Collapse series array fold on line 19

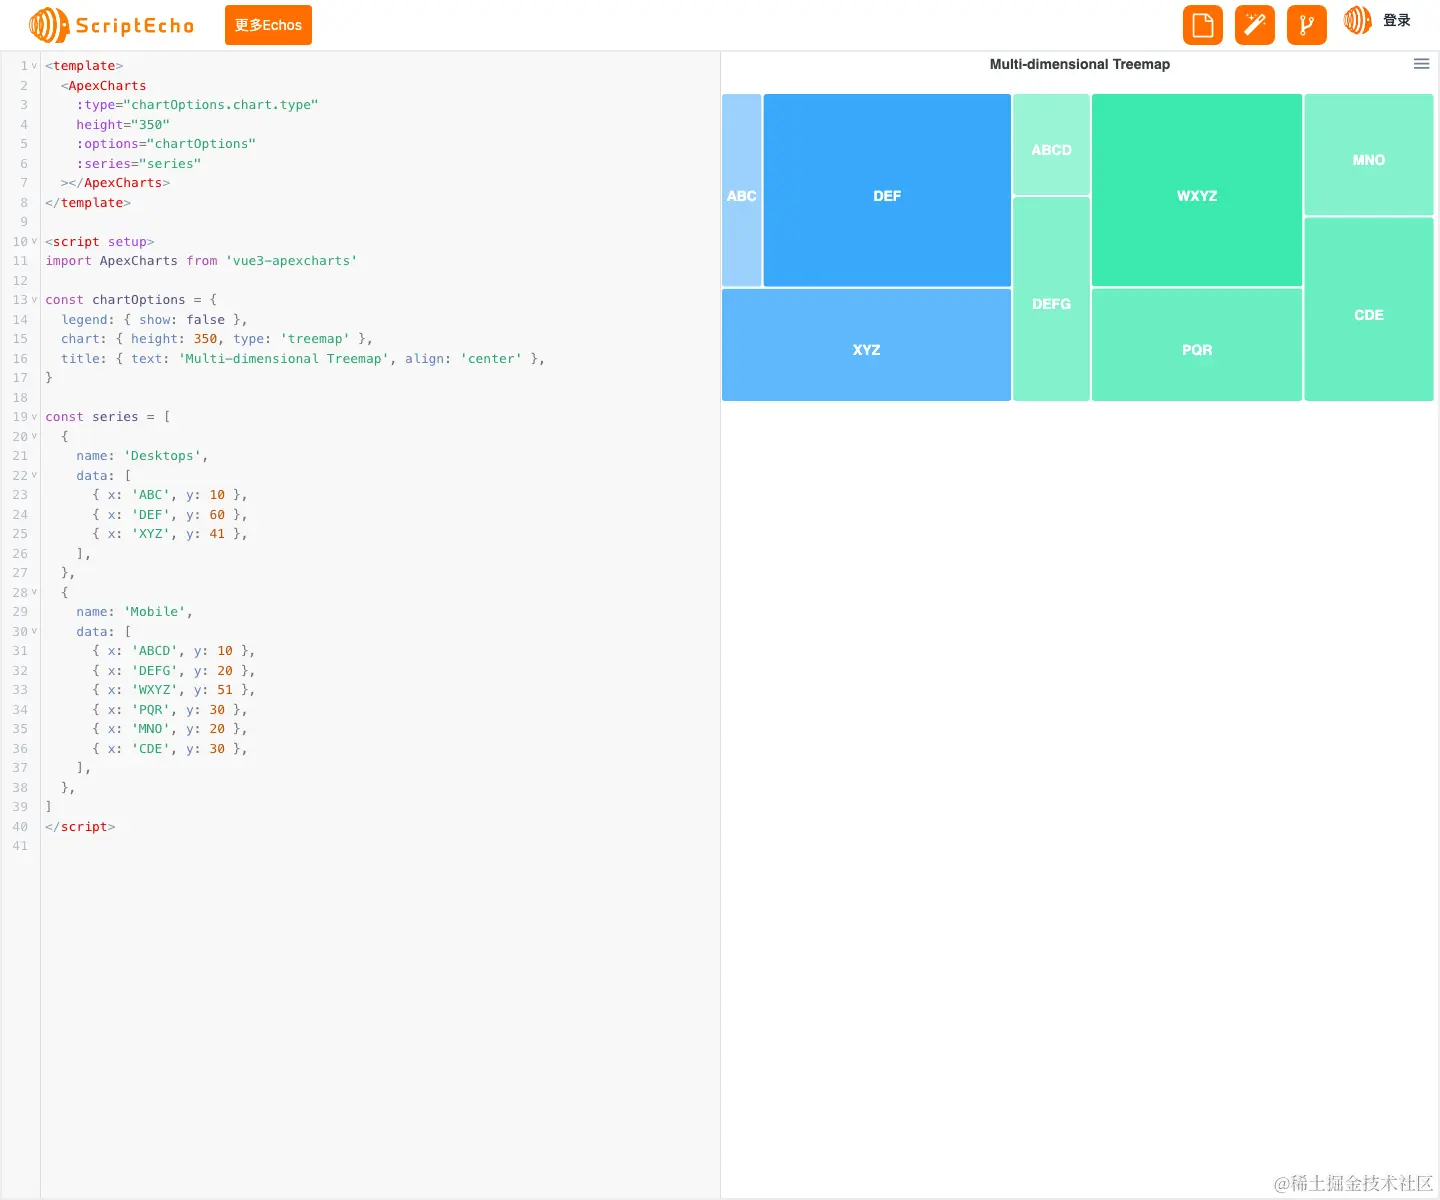point(34,417)
